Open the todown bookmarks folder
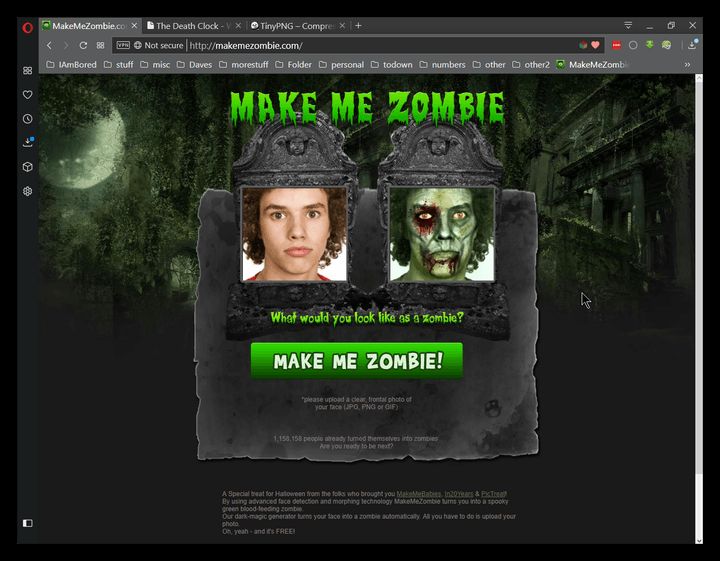Viewport: 720px width, 561px height. point(392,65)
